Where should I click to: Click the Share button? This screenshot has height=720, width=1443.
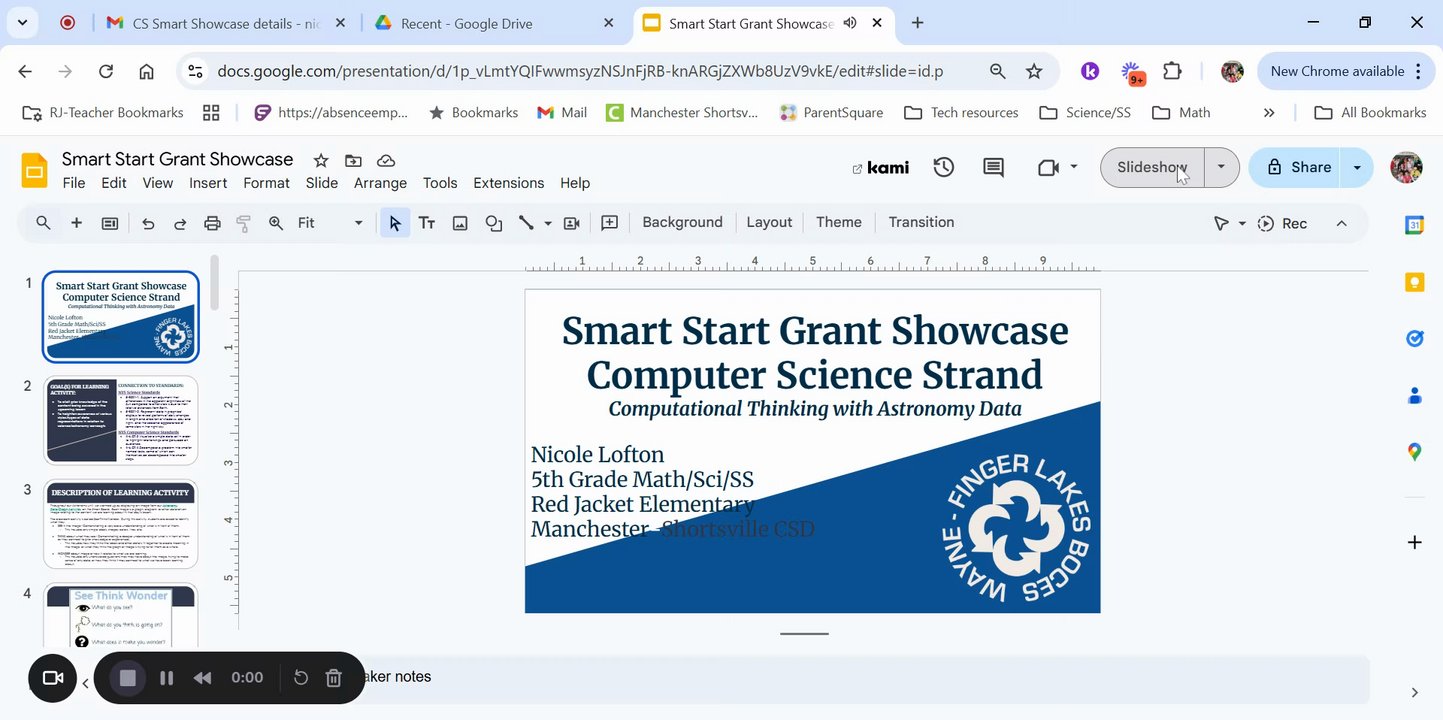(x=1298, y=167)
